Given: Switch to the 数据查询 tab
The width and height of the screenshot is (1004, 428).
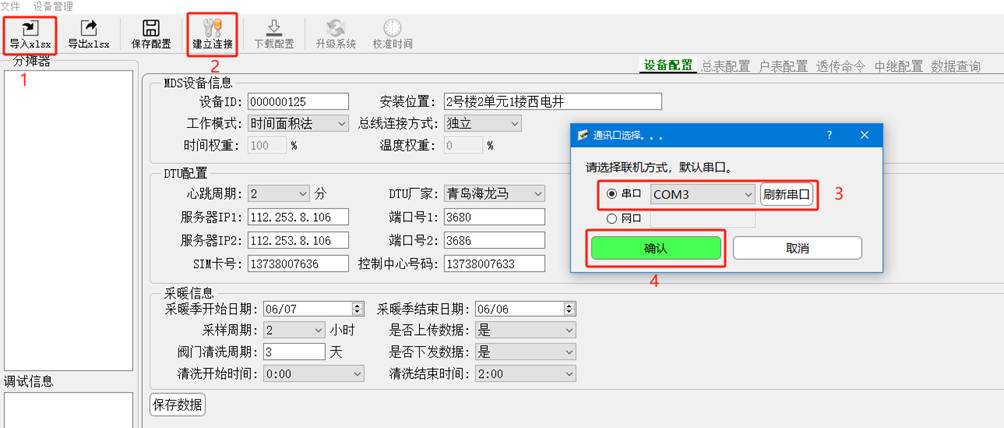Looking at the screenshot, I should point(955,66).
